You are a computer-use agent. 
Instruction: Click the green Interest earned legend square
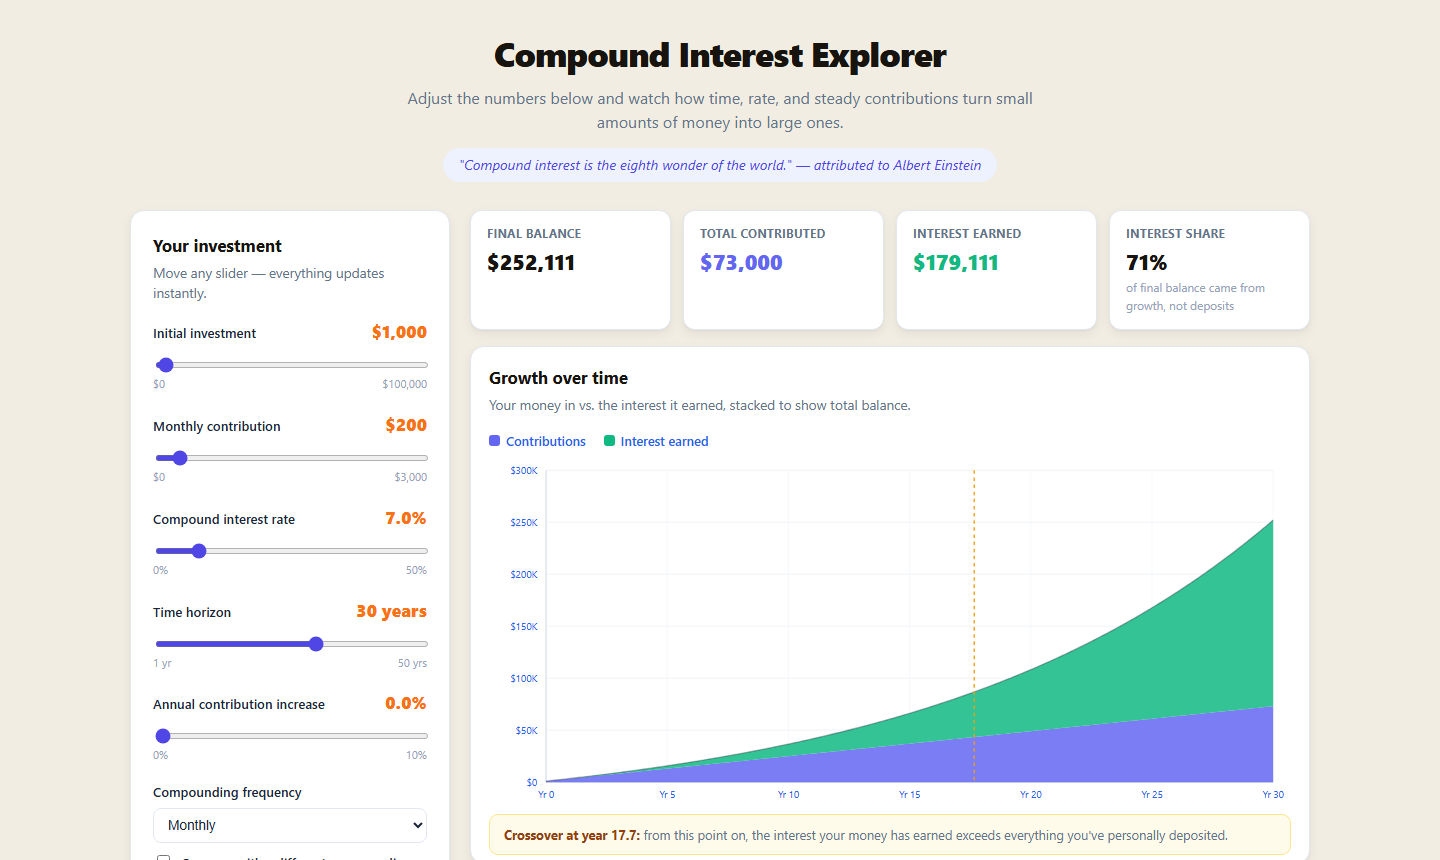pos(609,441)
